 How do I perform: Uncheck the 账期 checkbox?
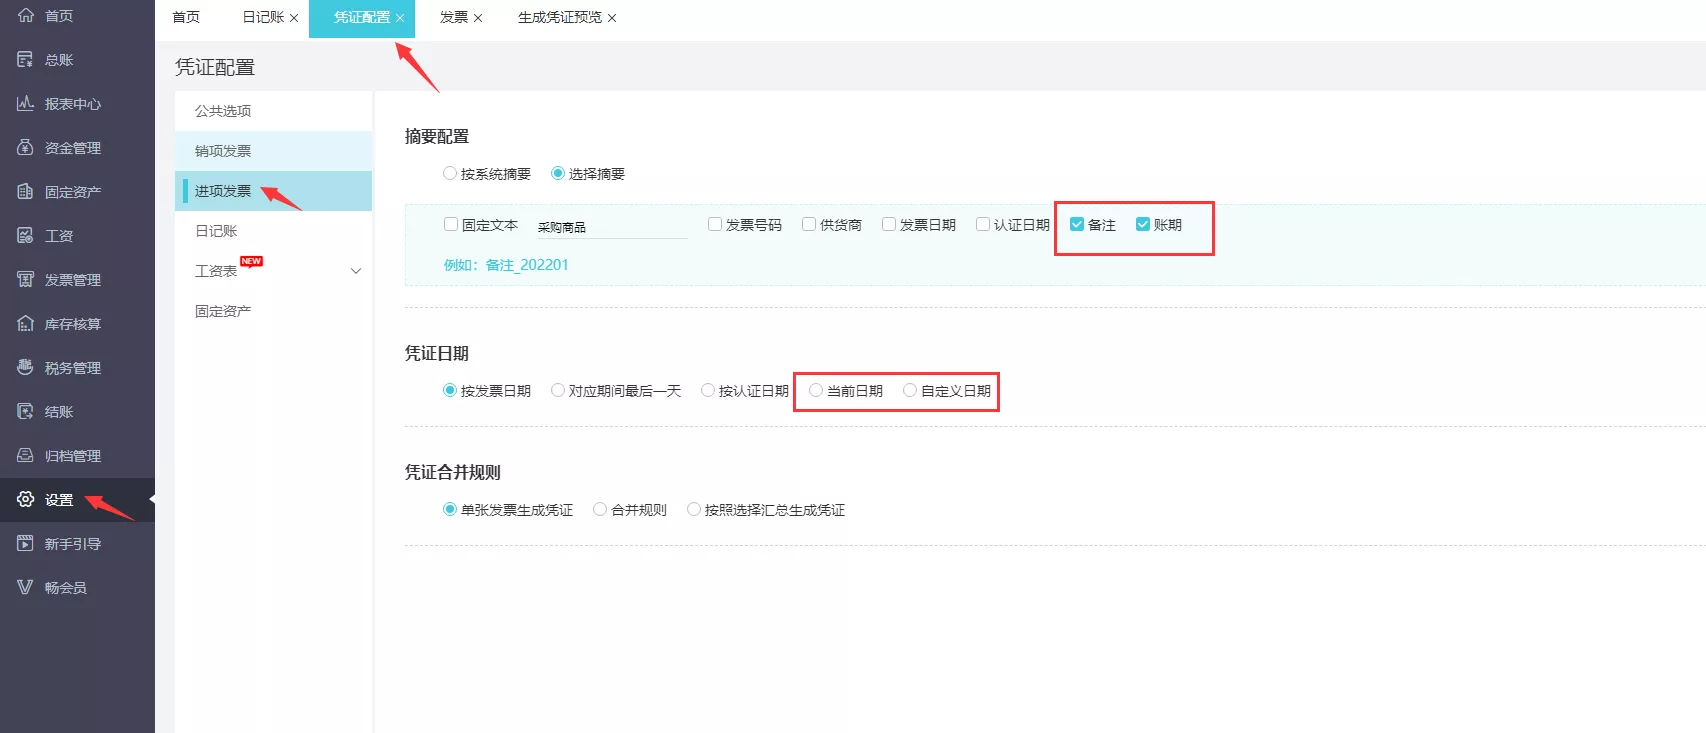[x=1143, y=224]
